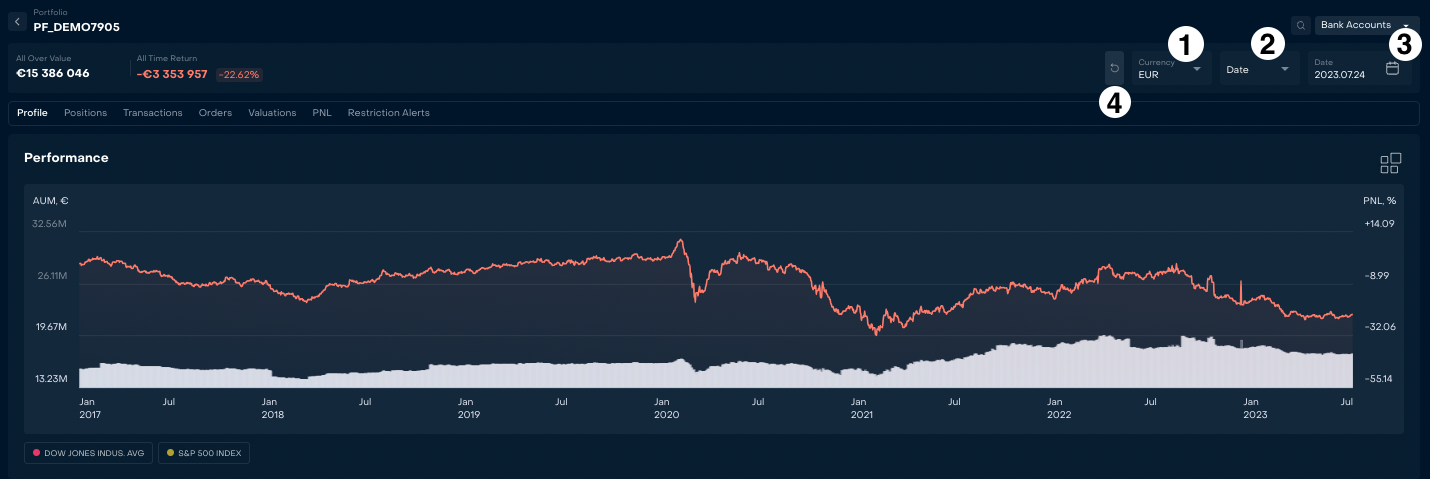
Task: Open the PNL tab
Action: click(x=321, y=113)
